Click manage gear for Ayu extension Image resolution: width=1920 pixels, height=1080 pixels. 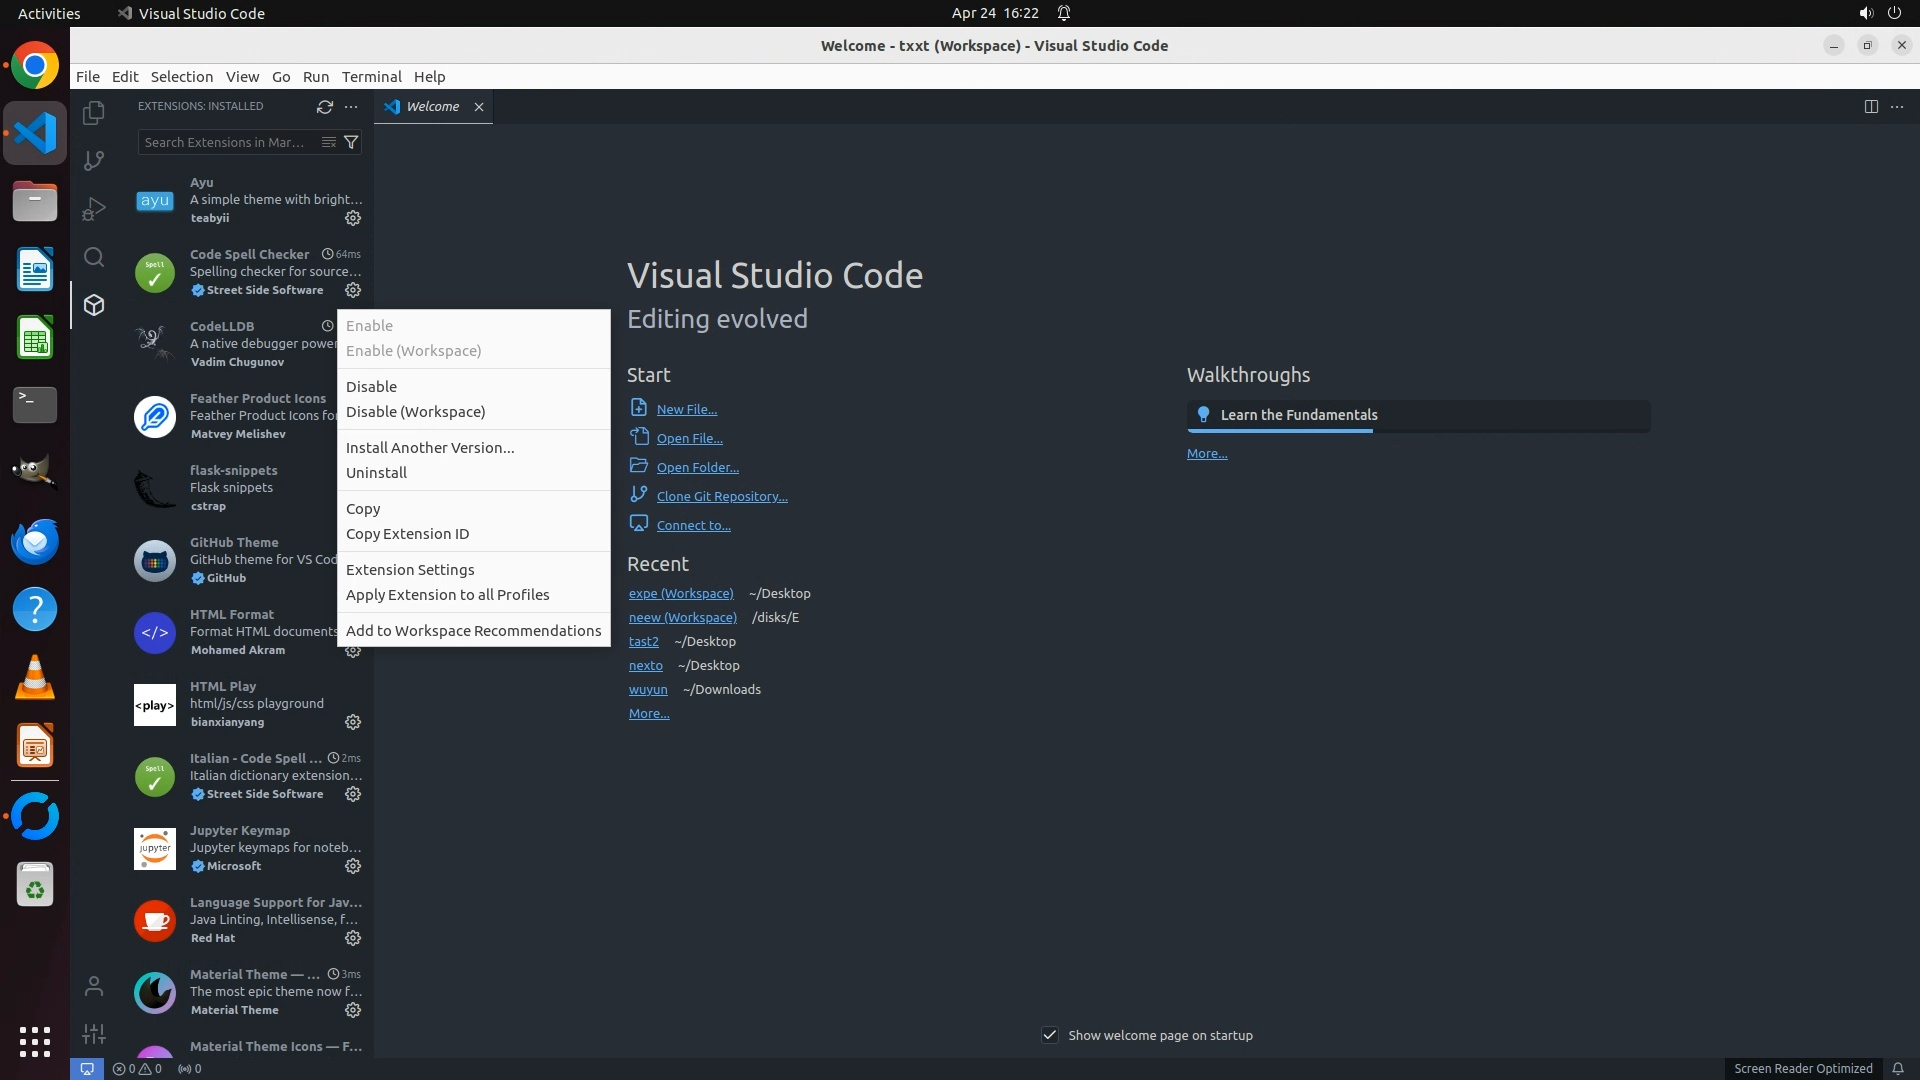coord(353,218)
